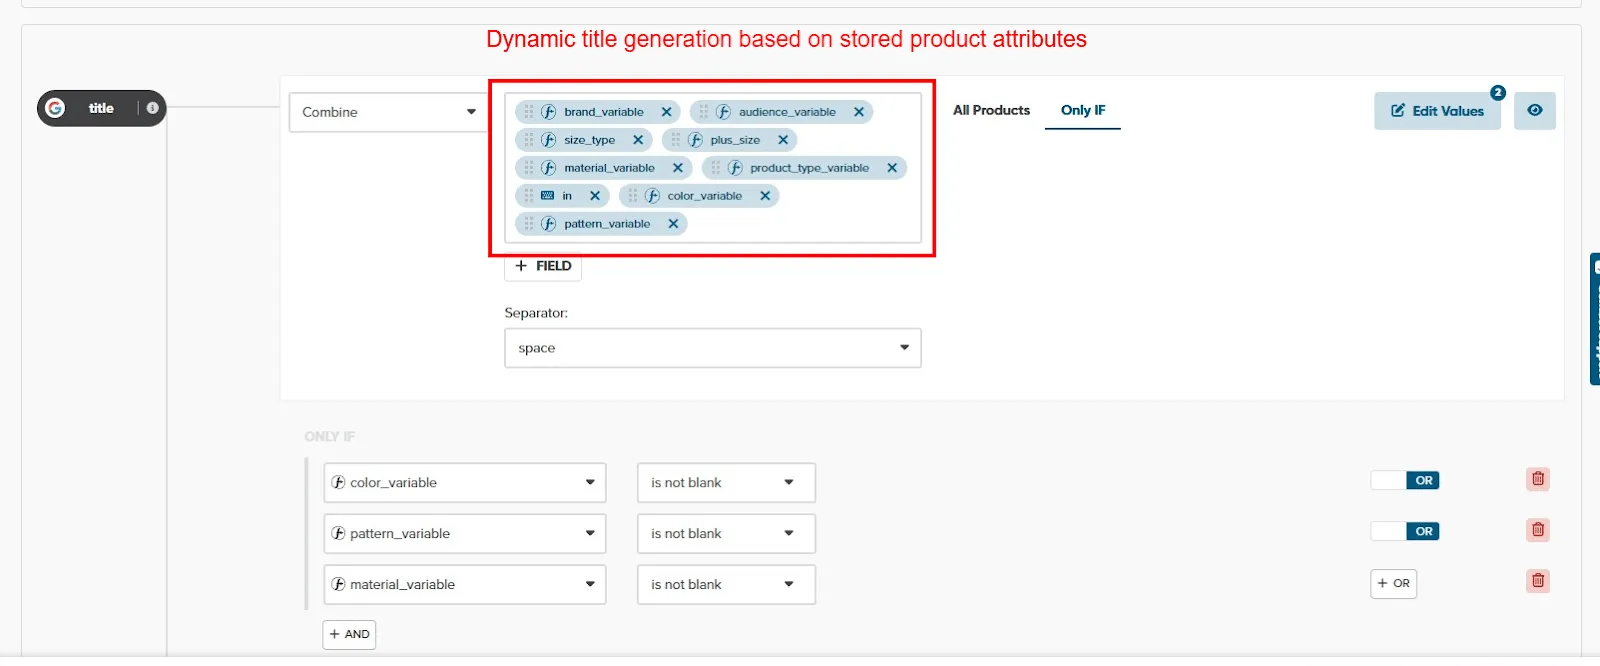Click the material_variable drag handle
The height and width of the screenshot is (666, 1600).
point(529,168)
